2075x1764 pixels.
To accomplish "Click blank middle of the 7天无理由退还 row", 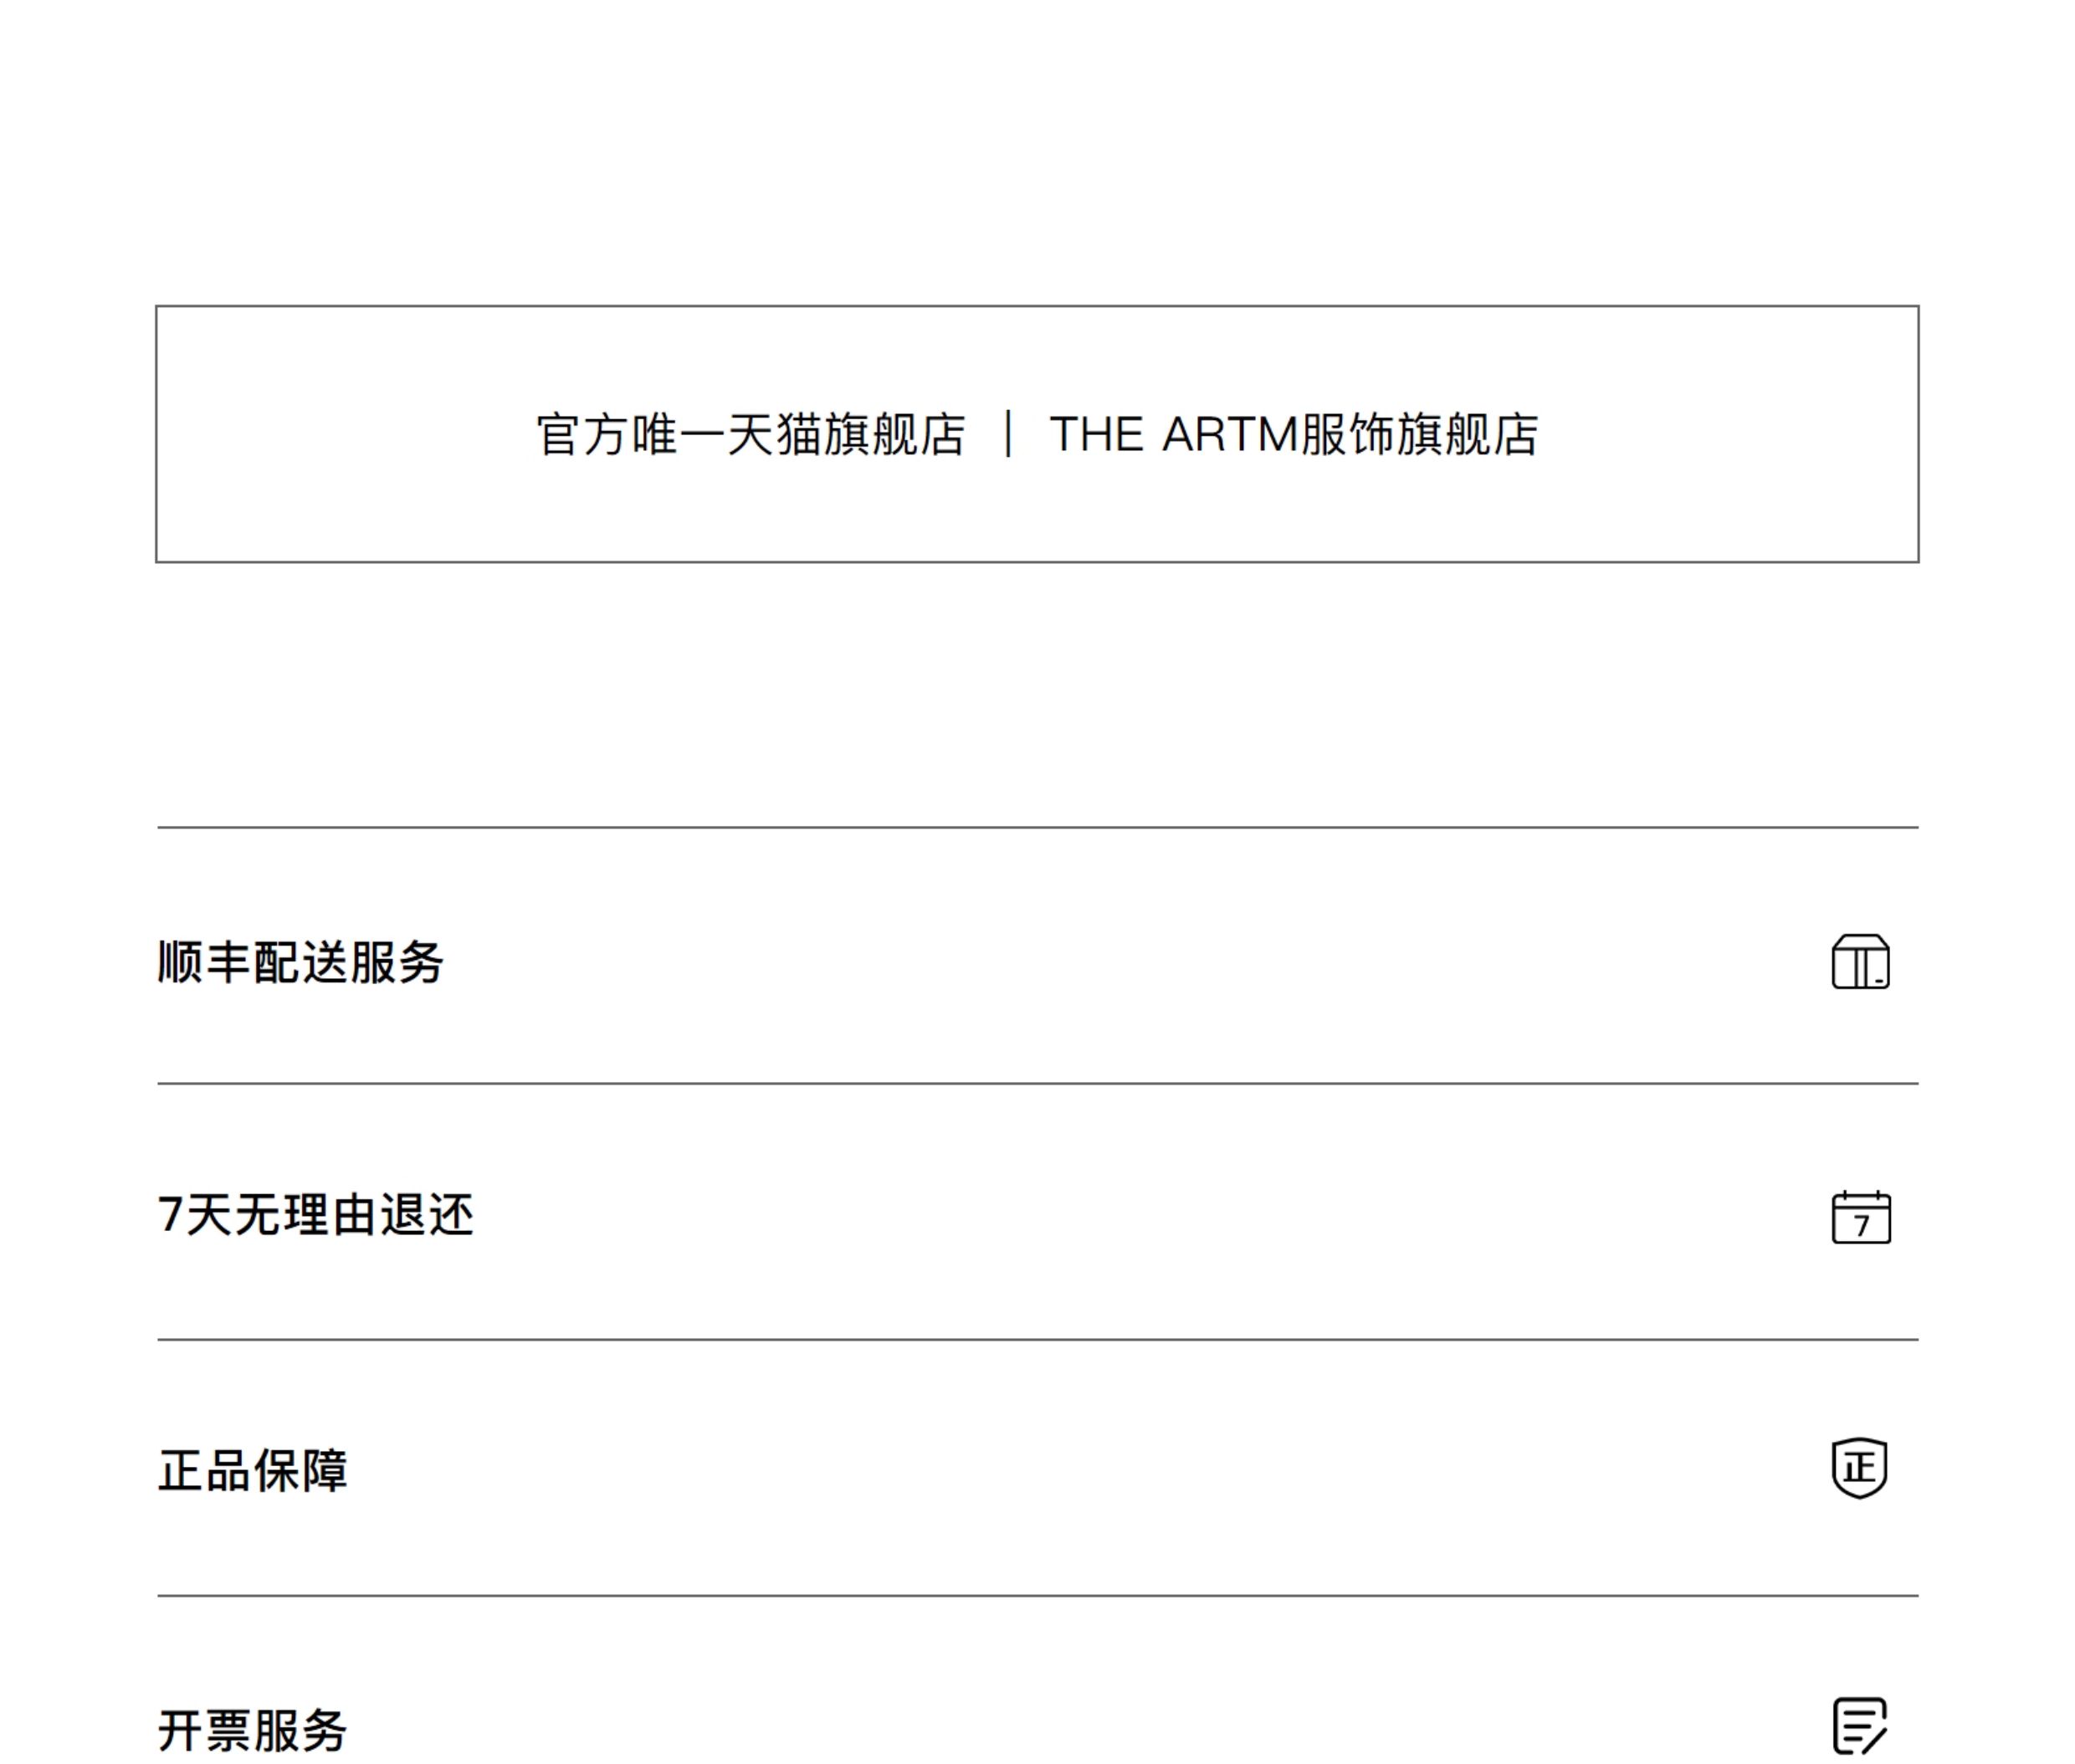I will (x=1100, y=1216).
